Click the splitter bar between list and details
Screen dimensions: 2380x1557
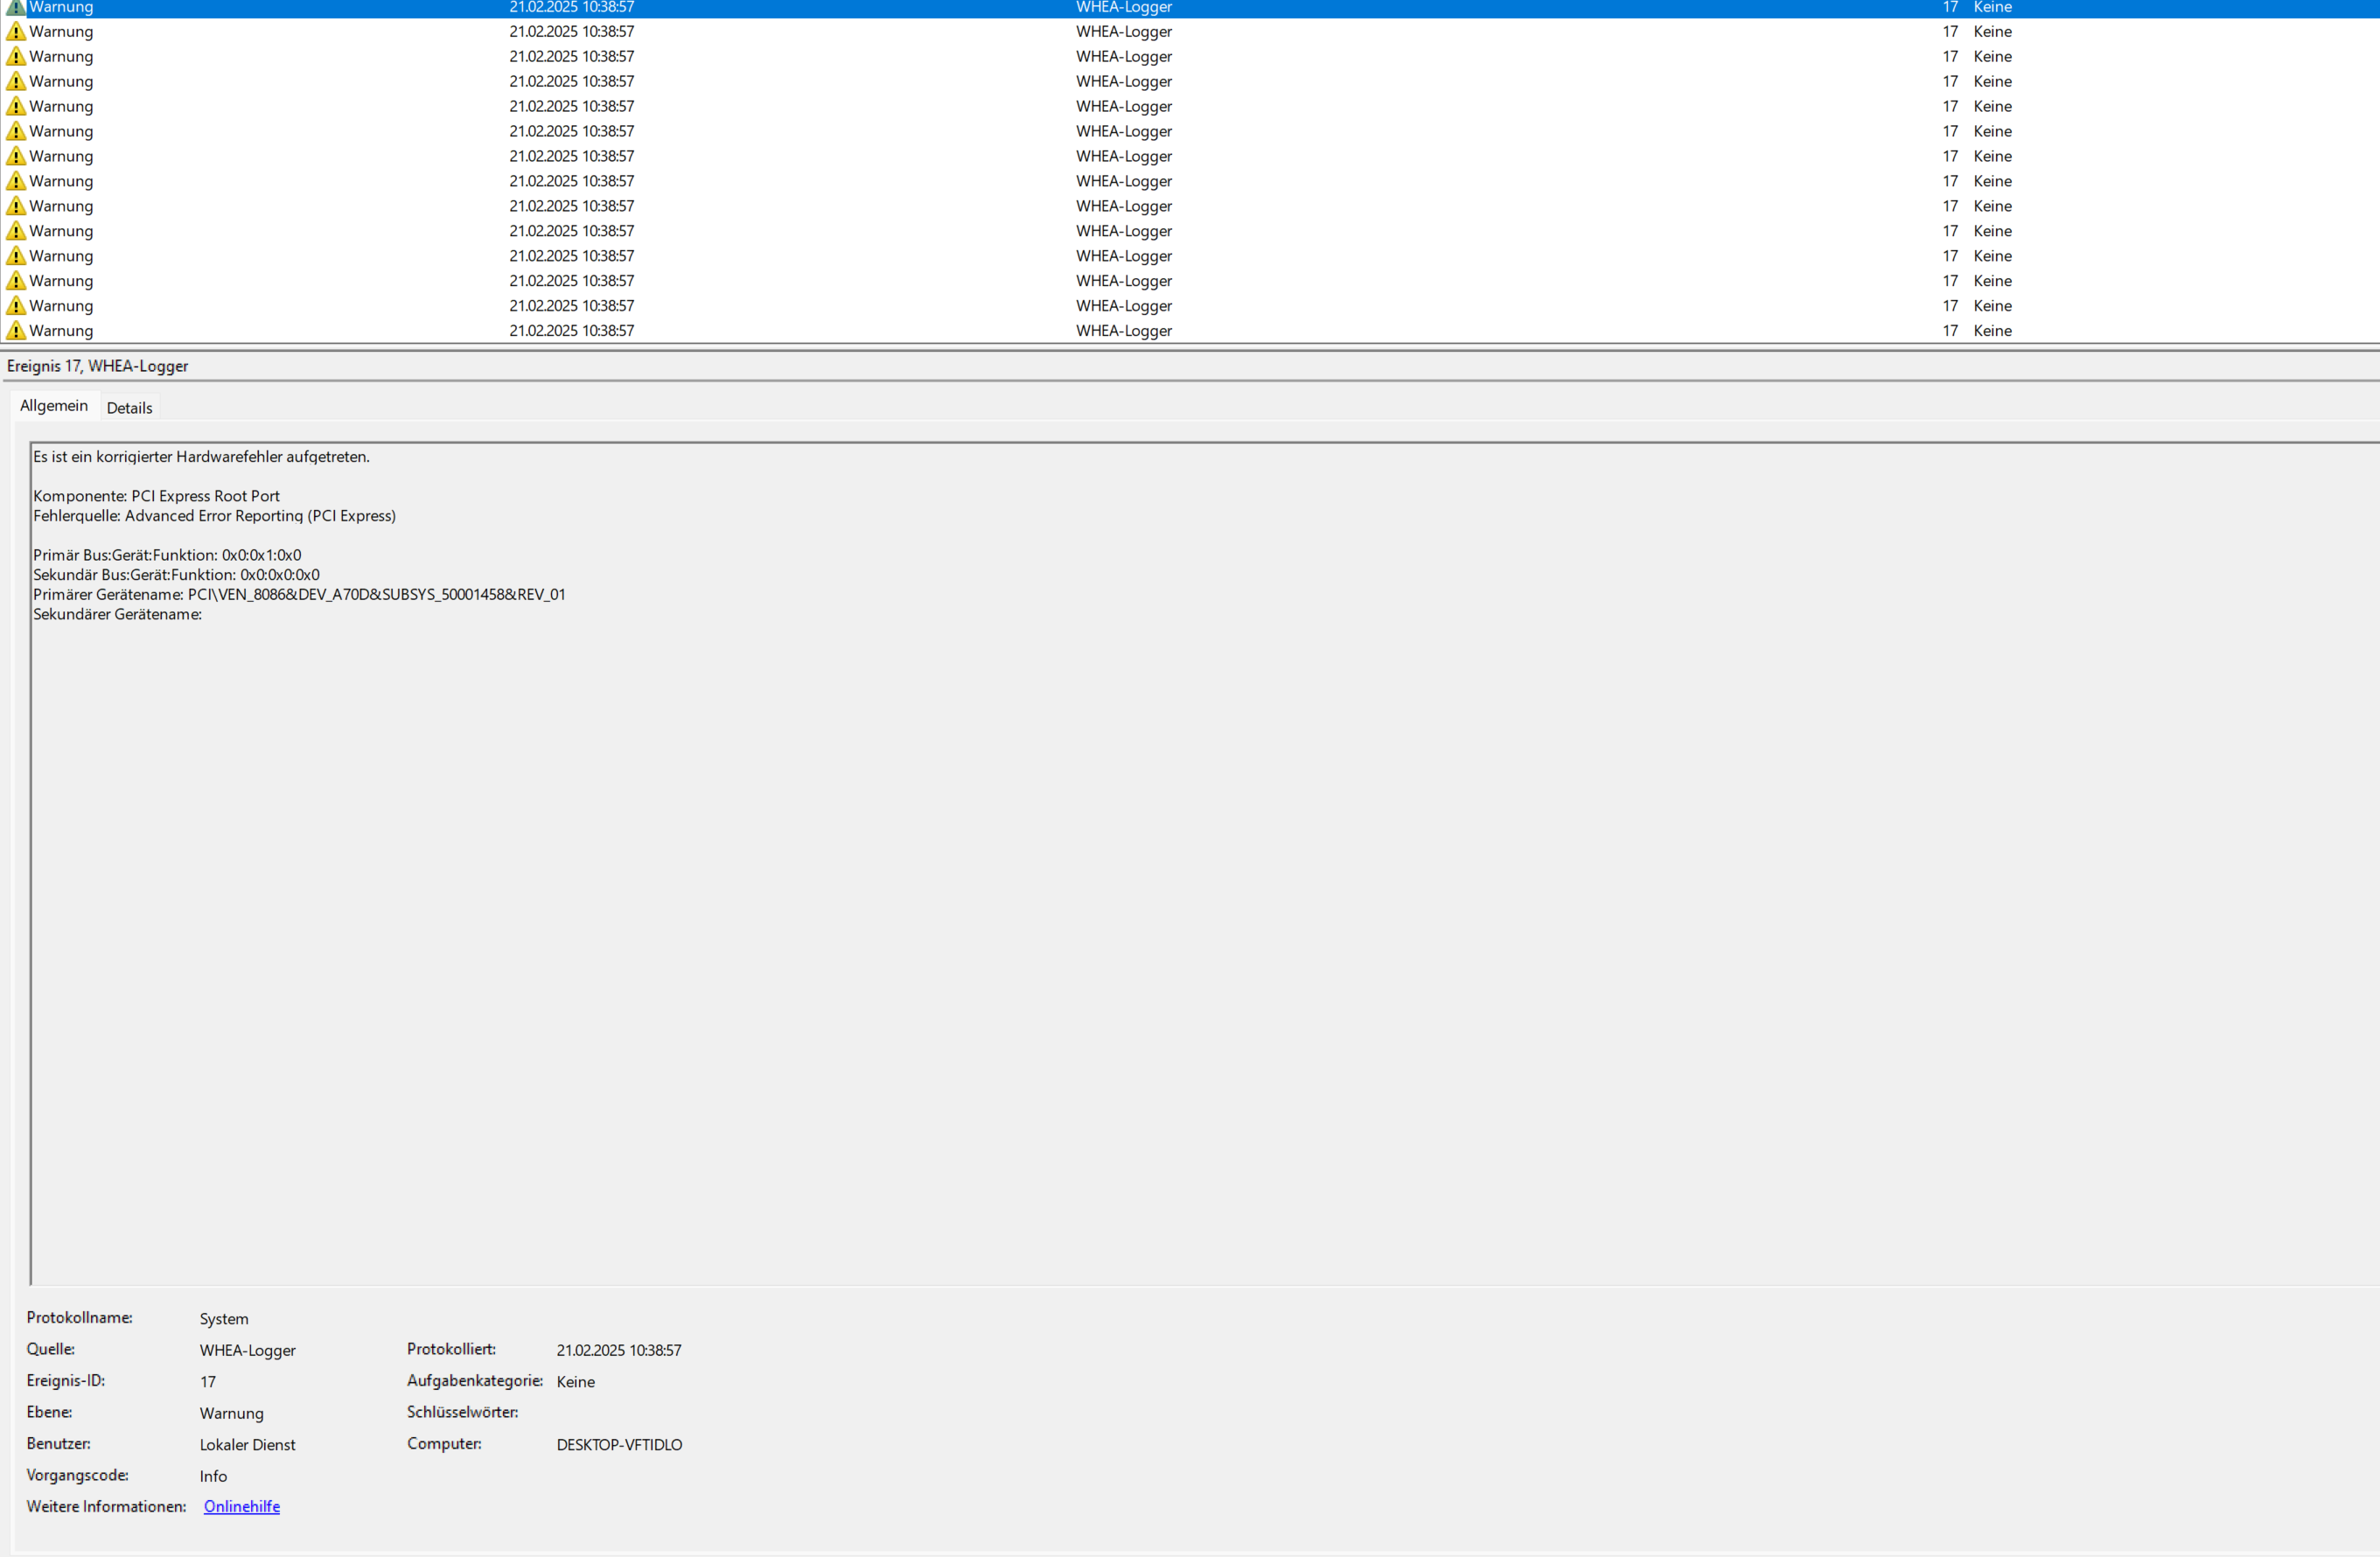1190,347
